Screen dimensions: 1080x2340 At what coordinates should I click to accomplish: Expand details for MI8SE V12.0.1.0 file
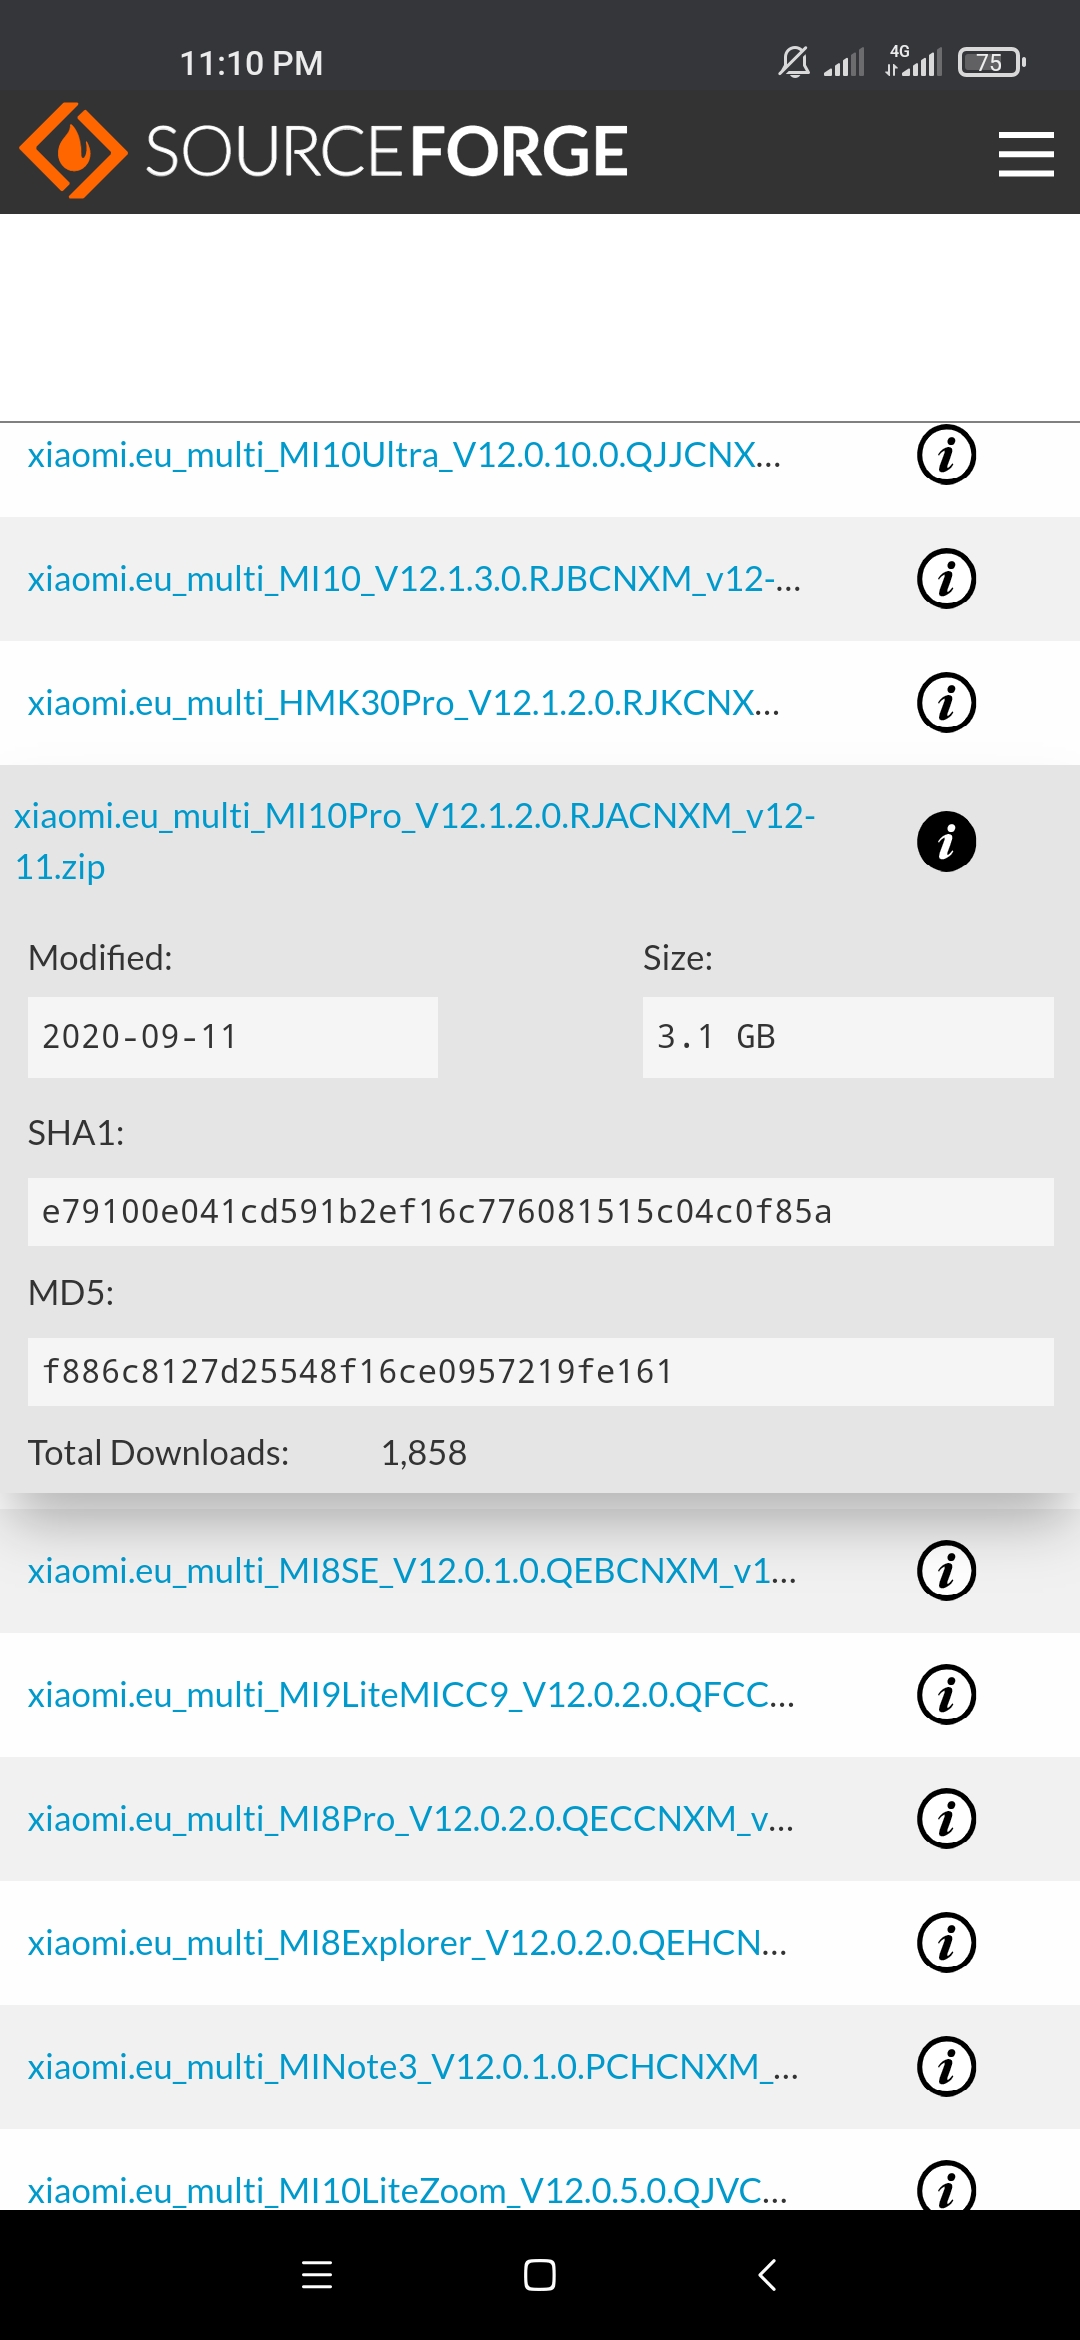pyautogui.click(x=946, y=1571)
